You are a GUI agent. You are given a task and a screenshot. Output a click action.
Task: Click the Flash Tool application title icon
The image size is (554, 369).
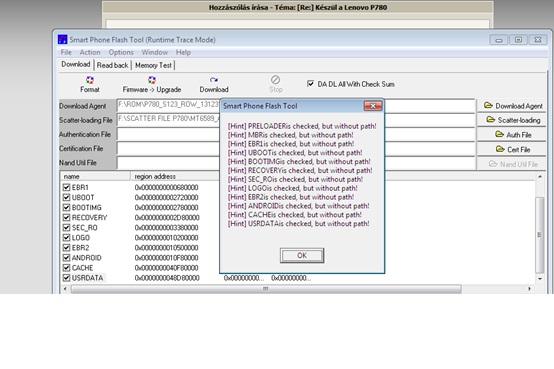click(x=63, y=39)
